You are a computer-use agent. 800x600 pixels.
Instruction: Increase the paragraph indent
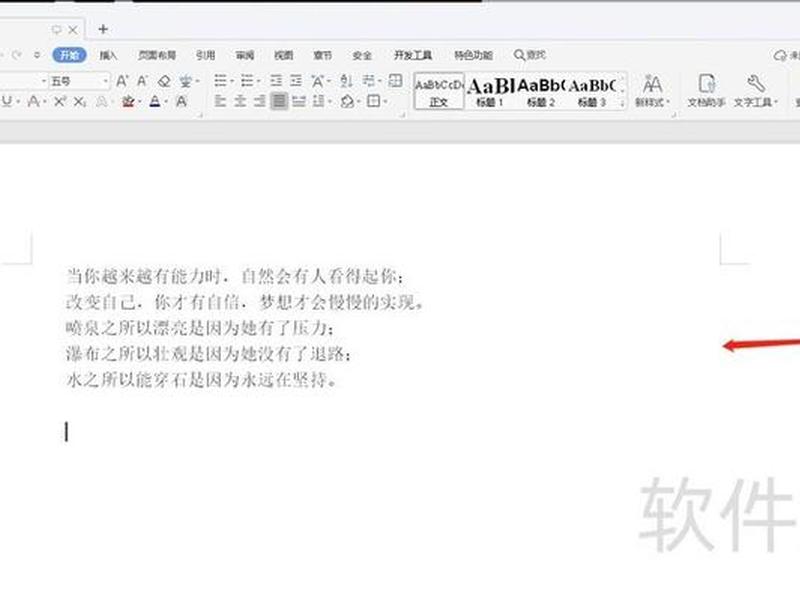pyautogui.click(x=296, y=81)
